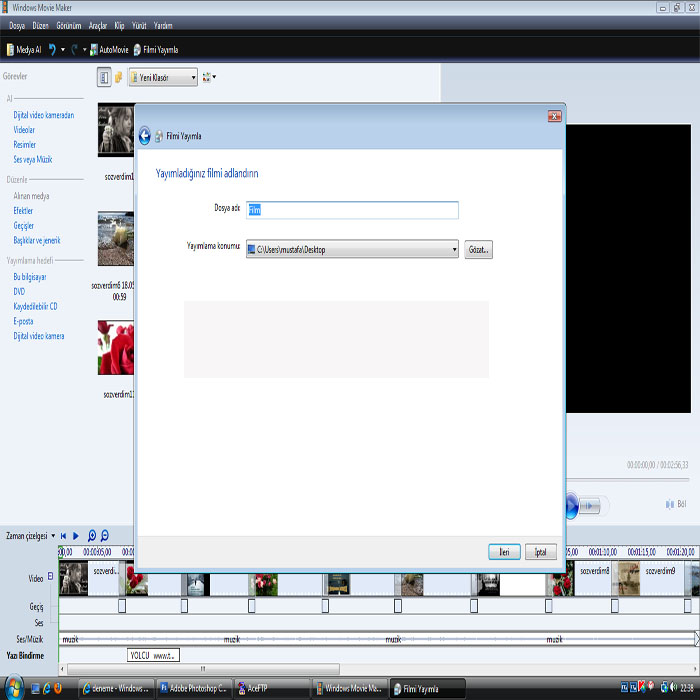
Task: Open the Araçlar menu
Action: [x=98, y=25]
